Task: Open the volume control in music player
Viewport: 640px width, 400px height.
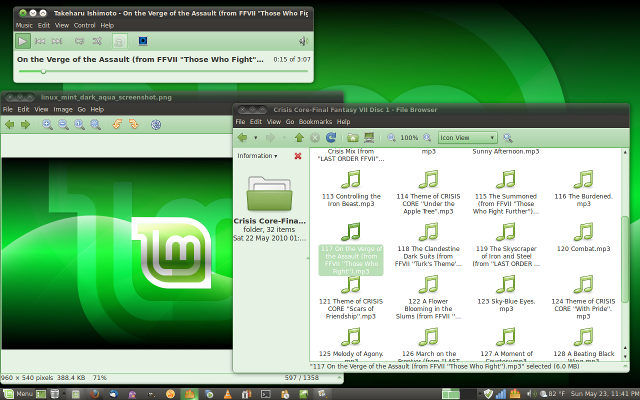Action: (303, 41)
